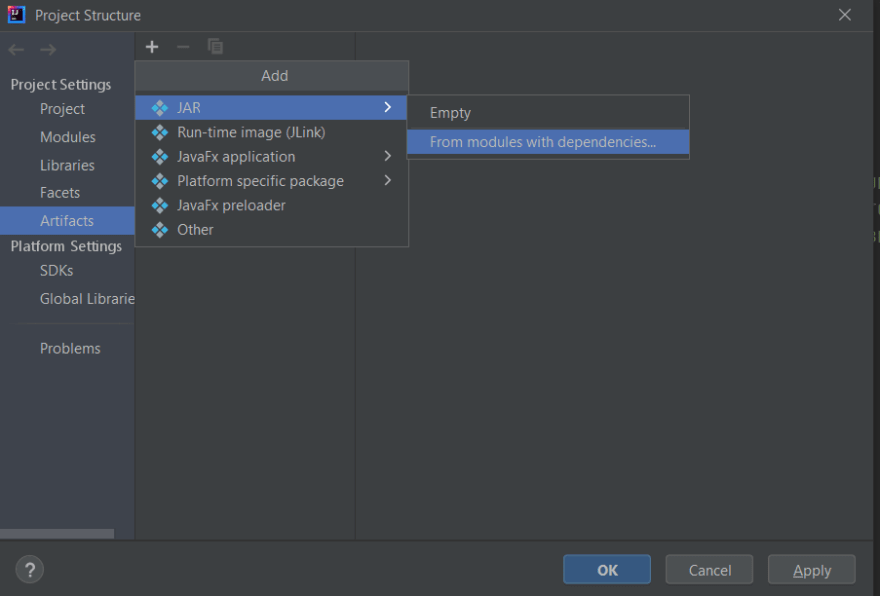The height and width of the screenshot is (596, 880).
Task: Click the plus Add artifact icon
Action: click(152, 47)
